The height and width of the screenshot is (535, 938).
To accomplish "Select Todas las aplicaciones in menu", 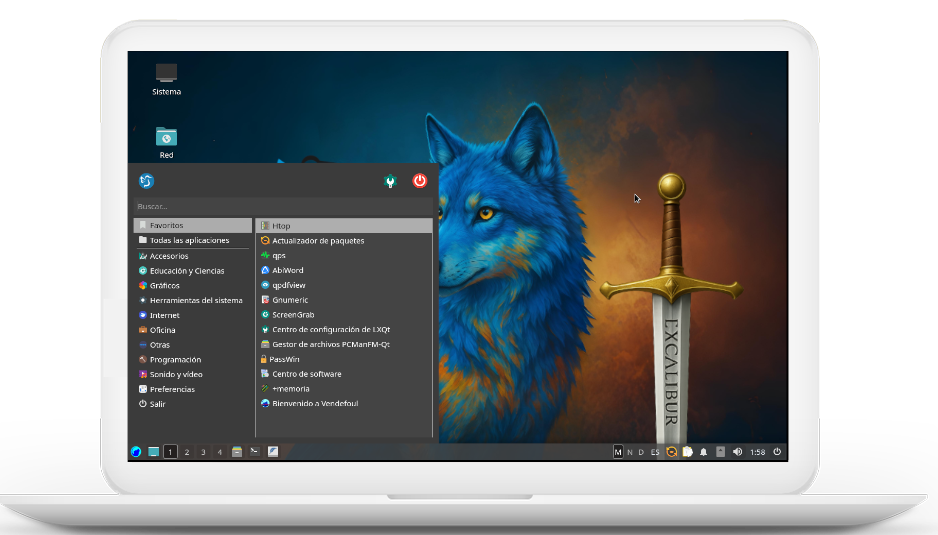I will tap(189, 240).
